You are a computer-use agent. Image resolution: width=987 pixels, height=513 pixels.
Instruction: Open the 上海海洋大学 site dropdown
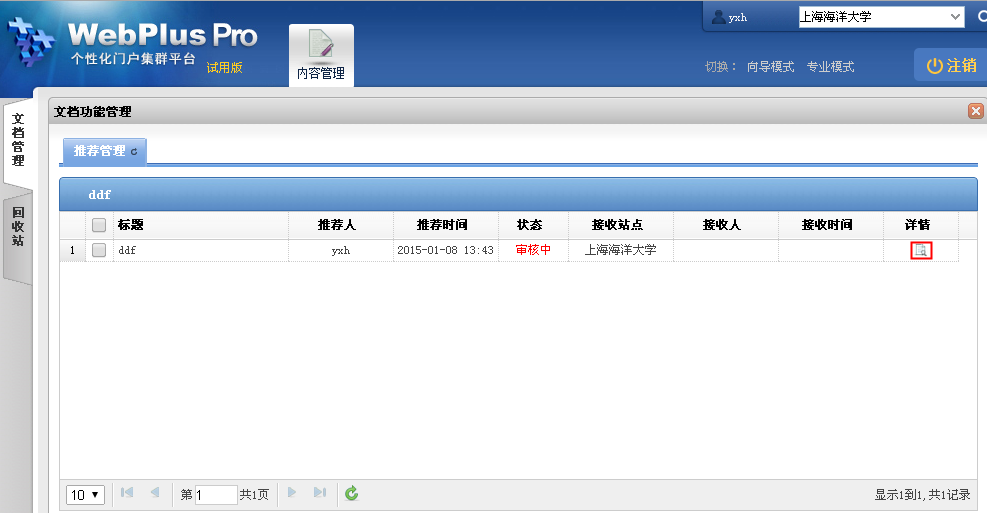click(x=880, y=17)
